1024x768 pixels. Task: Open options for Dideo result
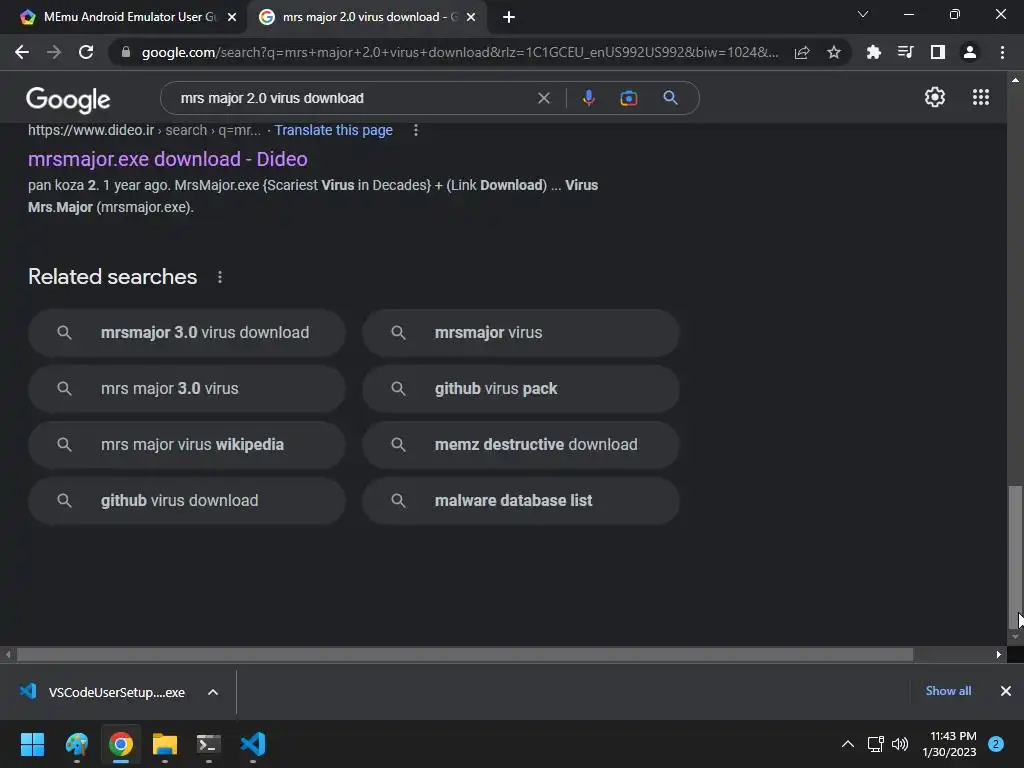416,130
